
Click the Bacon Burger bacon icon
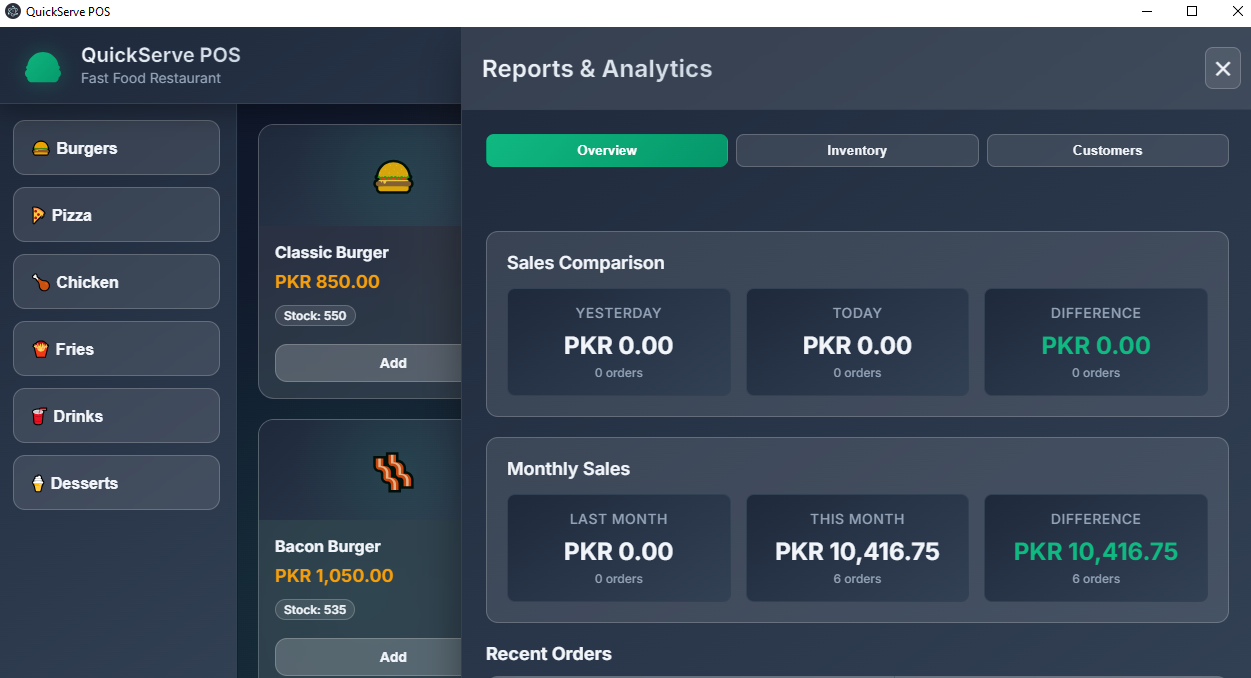coord(393,471)
